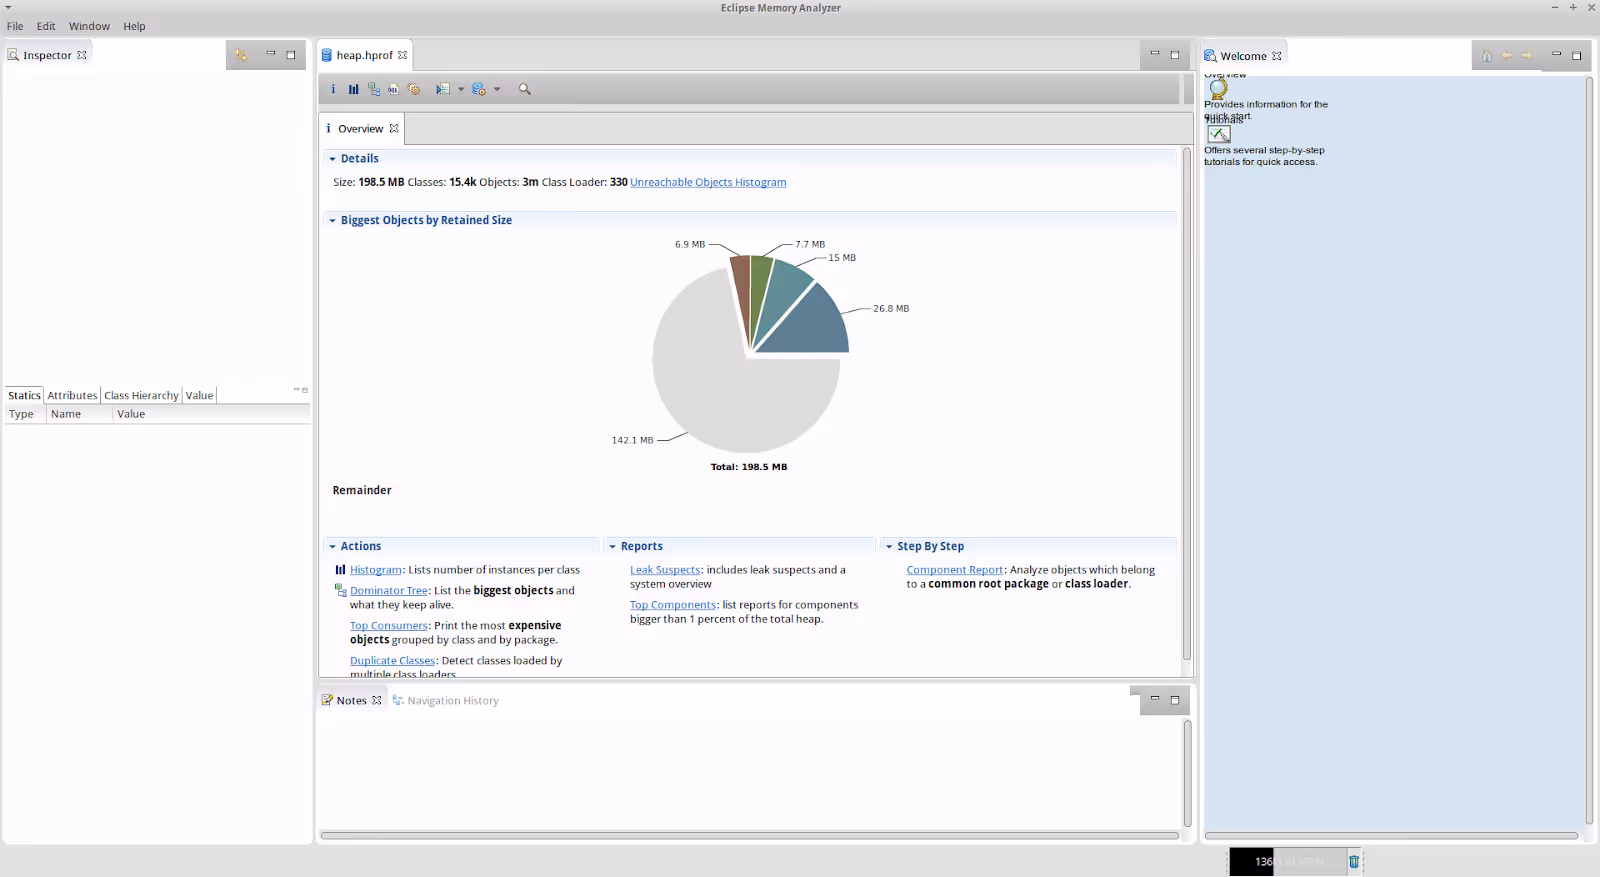Minimize the Inspector view

[270, 54]
